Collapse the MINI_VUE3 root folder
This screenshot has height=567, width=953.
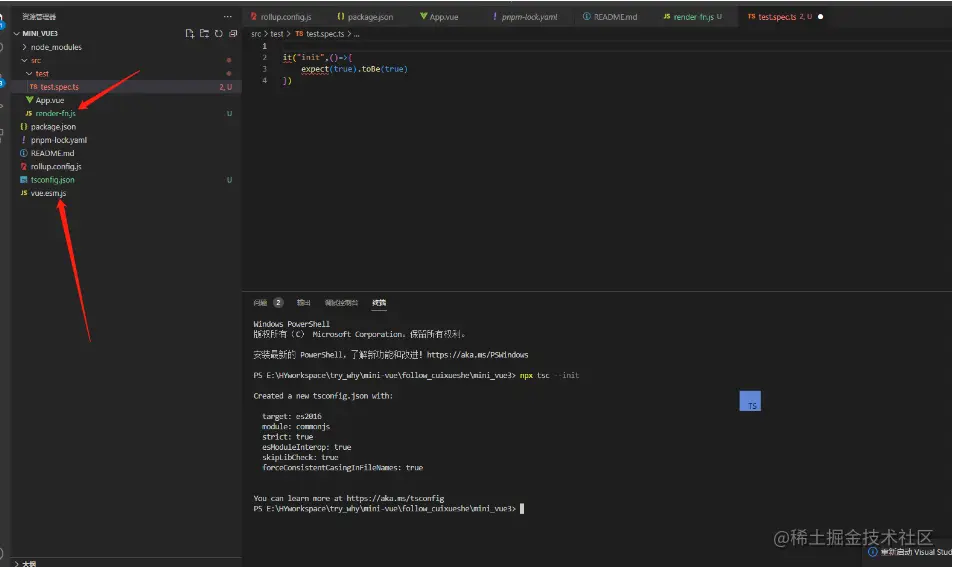[16, 33]
